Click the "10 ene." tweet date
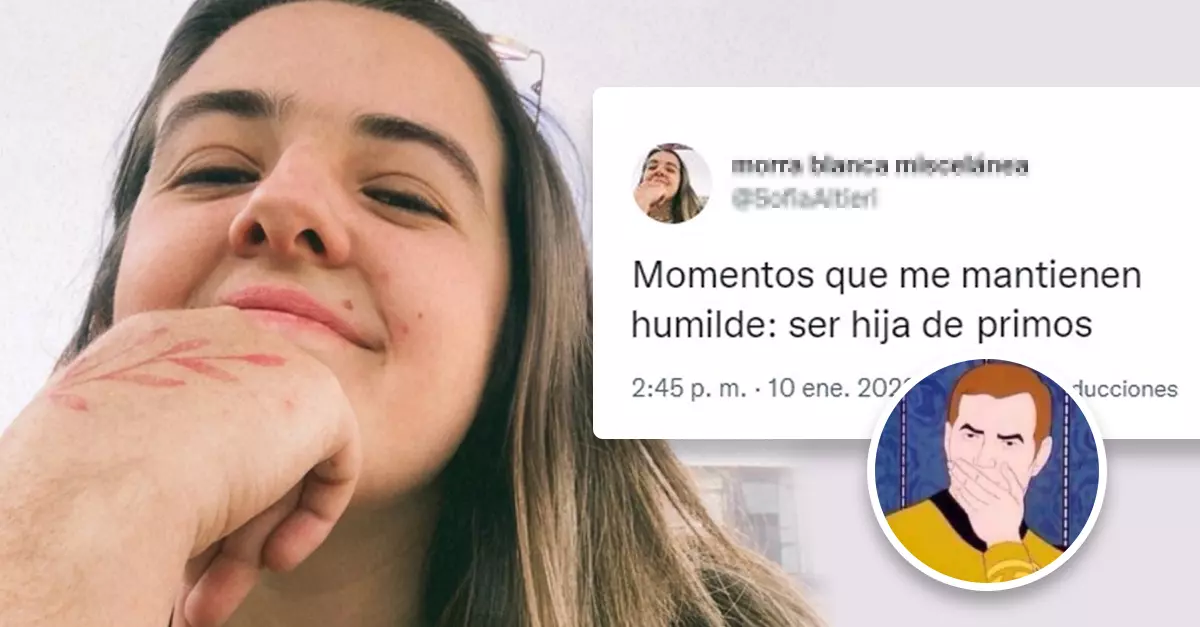The width and height of the screenshot is (1200, 627). [x=802, y=389]
